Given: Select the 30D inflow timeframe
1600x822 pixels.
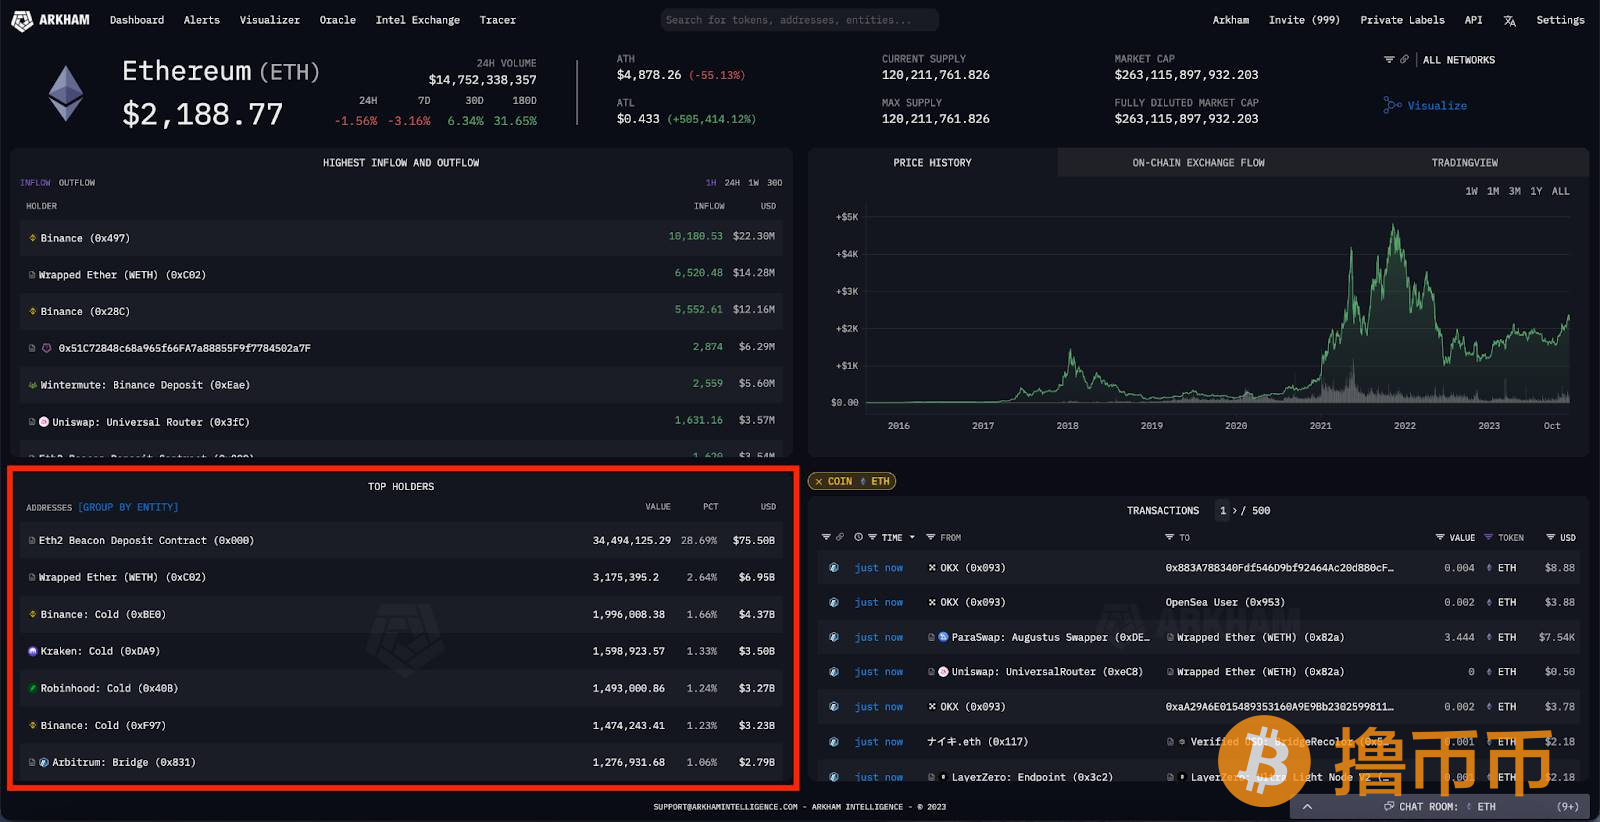Looking at the screenshot, I should (775, 183).
